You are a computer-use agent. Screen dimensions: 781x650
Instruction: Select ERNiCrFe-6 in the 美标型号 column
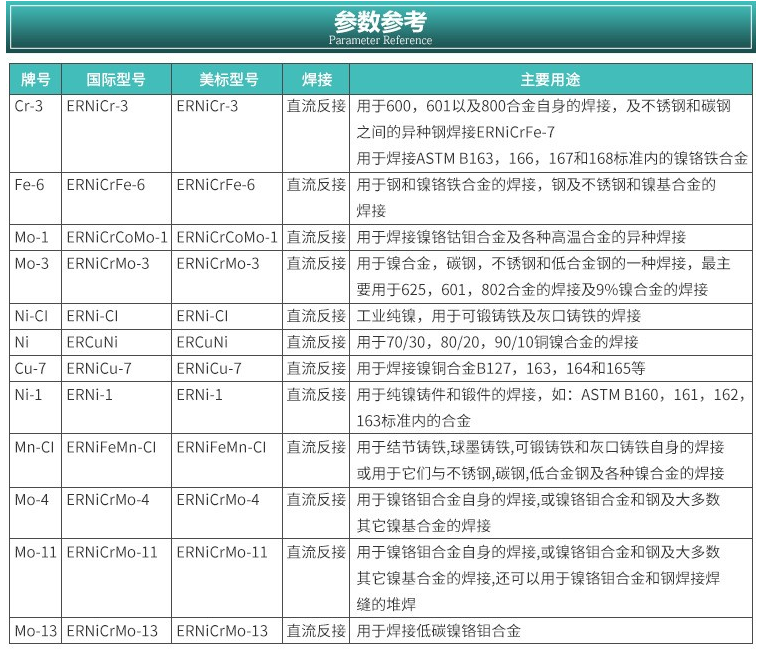(216, 185)
